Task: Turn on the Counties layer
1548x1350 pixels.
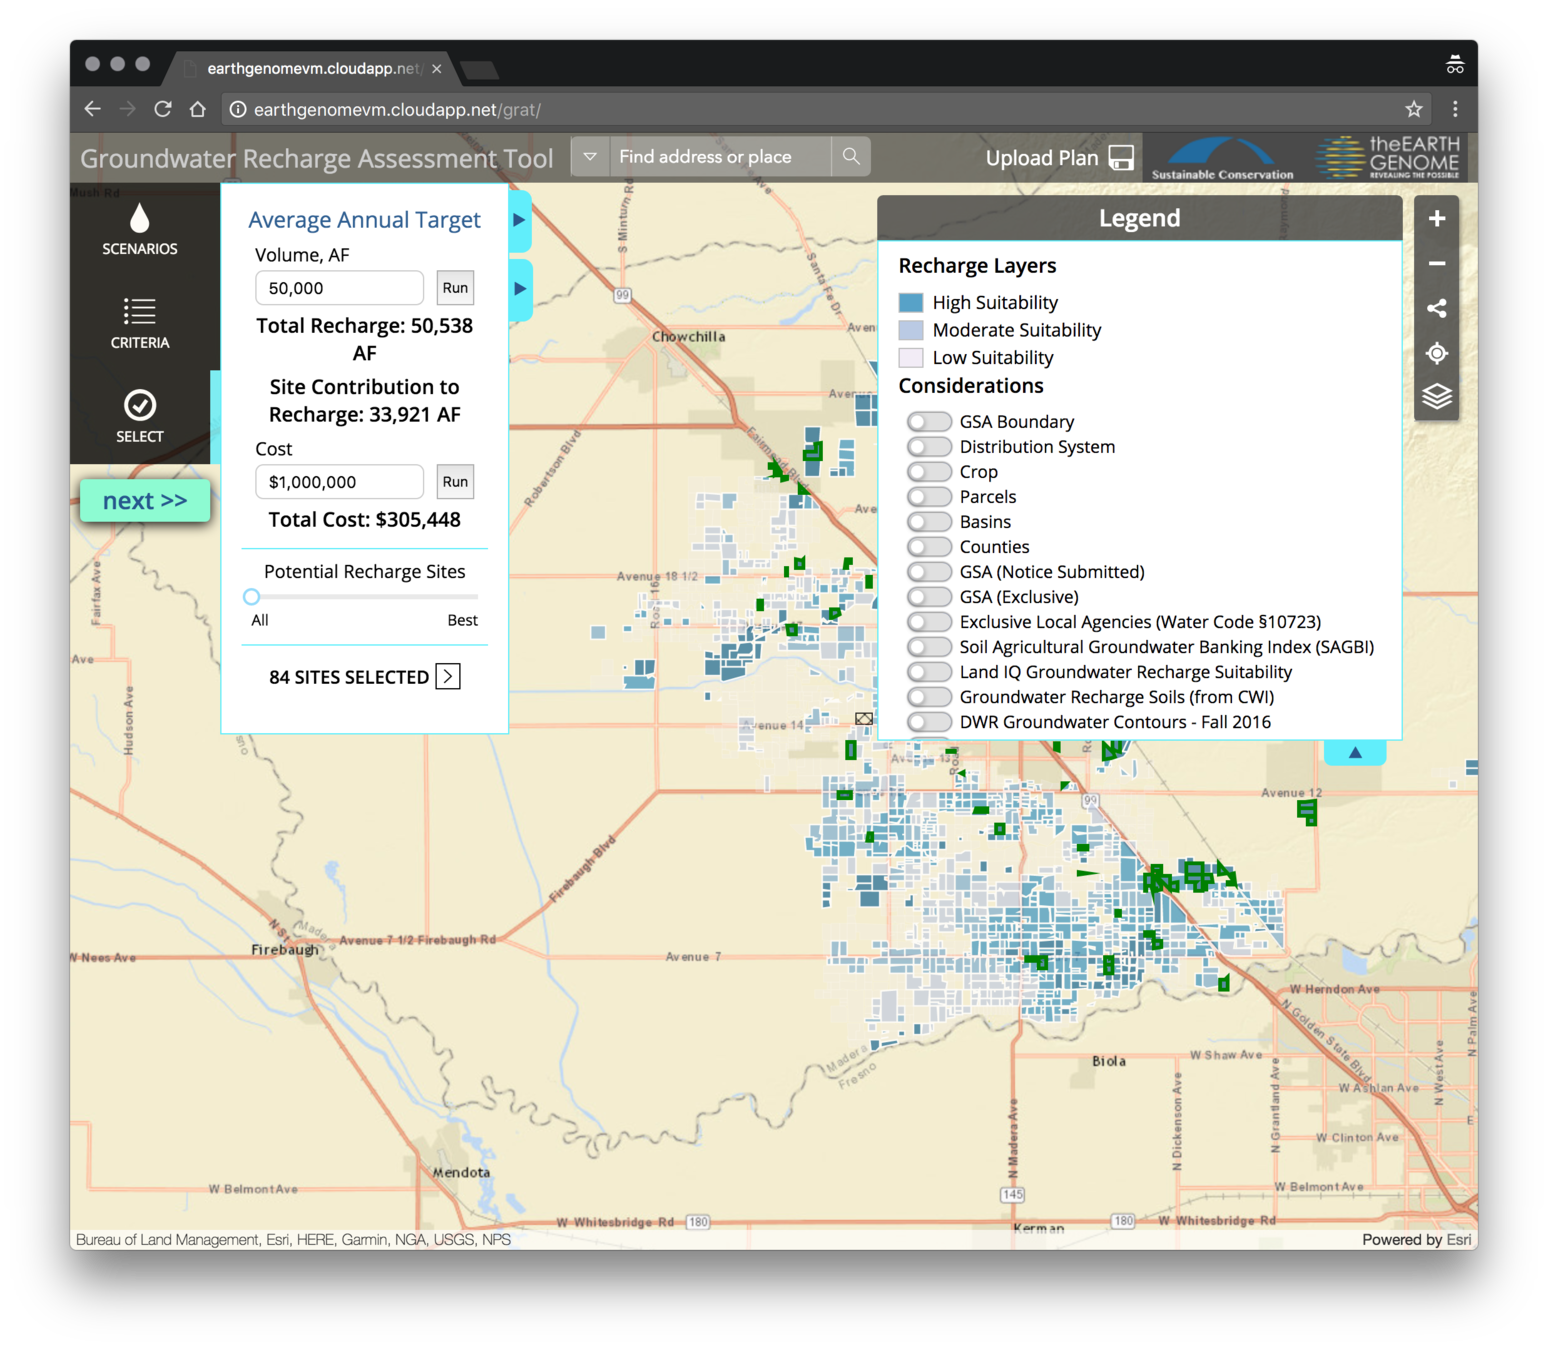Action: click(x=929, y=547)
